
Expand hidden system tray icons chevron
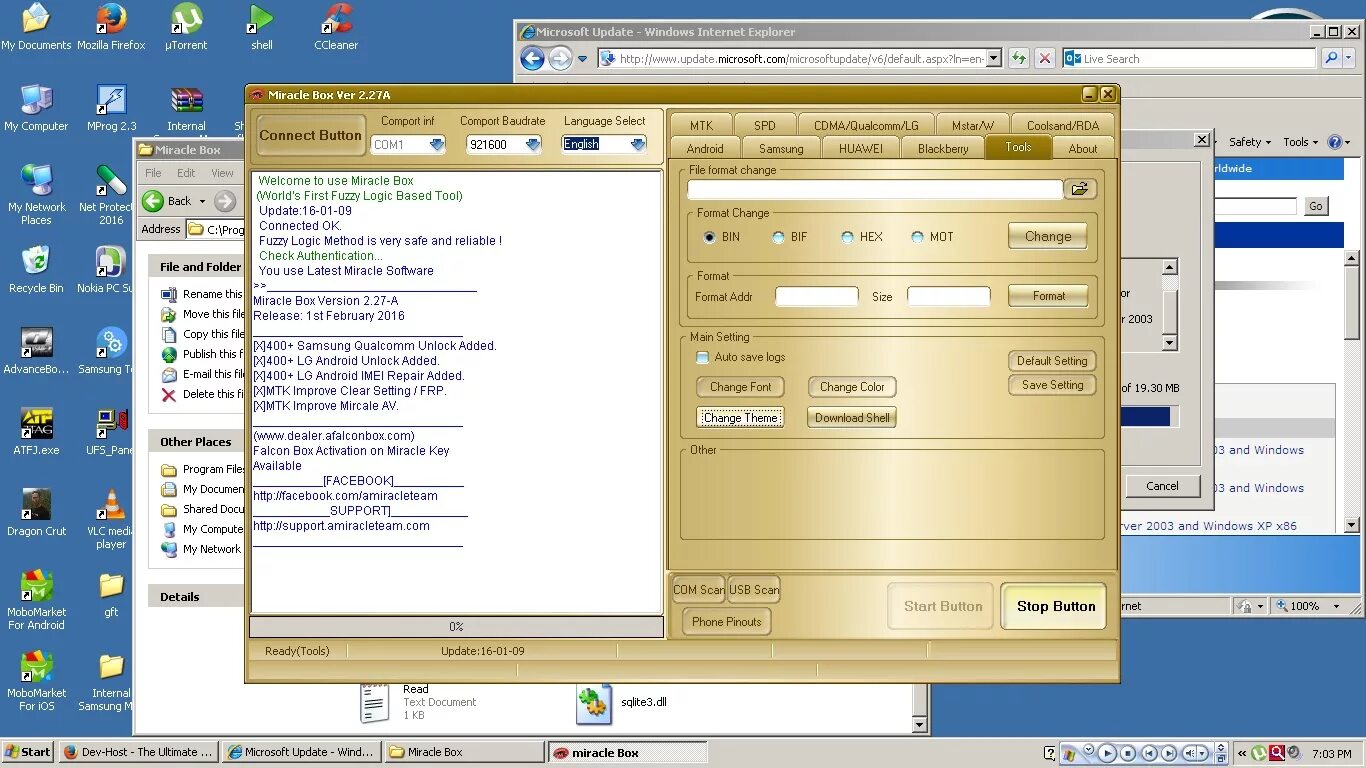click(x=1243, y=753)
